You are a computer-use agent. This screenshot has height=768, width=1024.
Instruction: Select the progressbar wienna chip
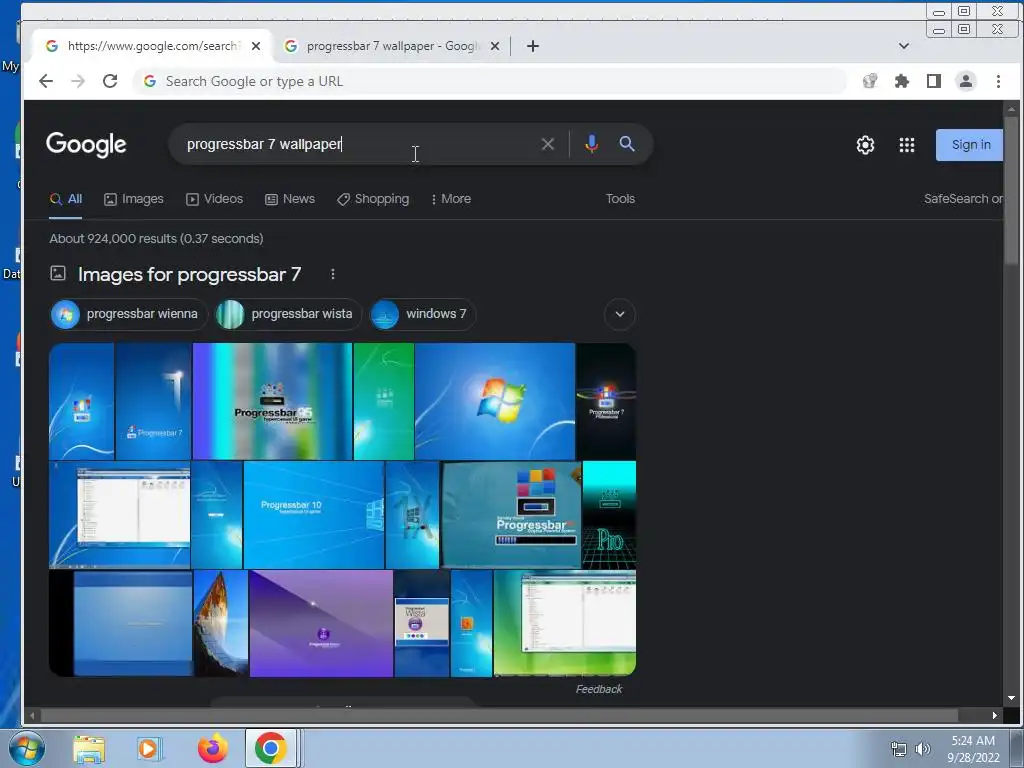pos(129,314)
